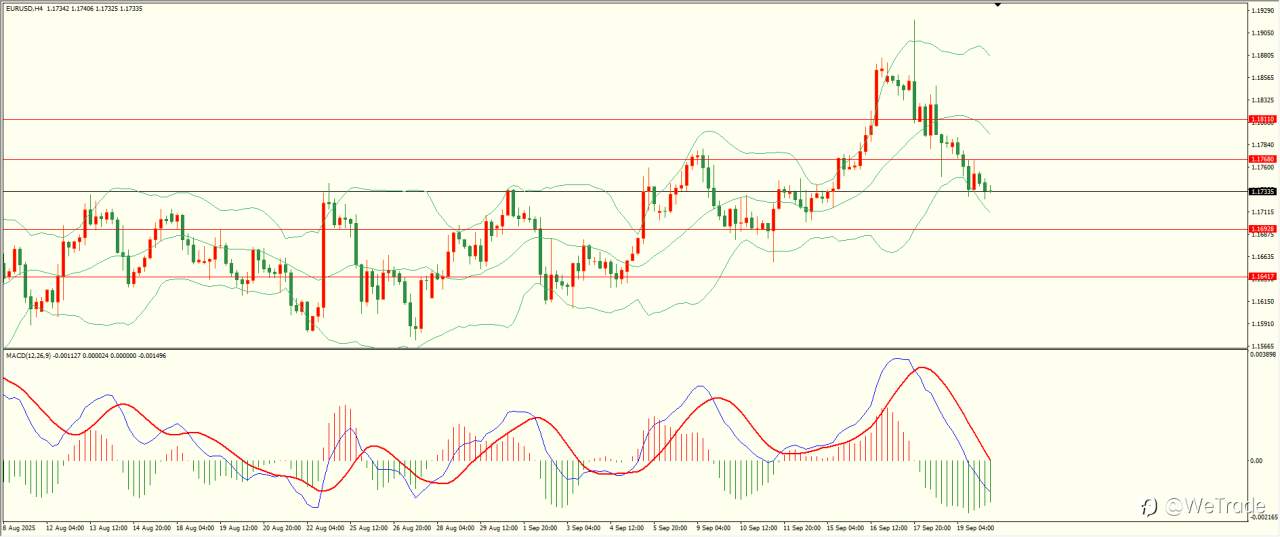
Task: Click the 1.16150 price axis value
Action: click(x=1263, y=301)
